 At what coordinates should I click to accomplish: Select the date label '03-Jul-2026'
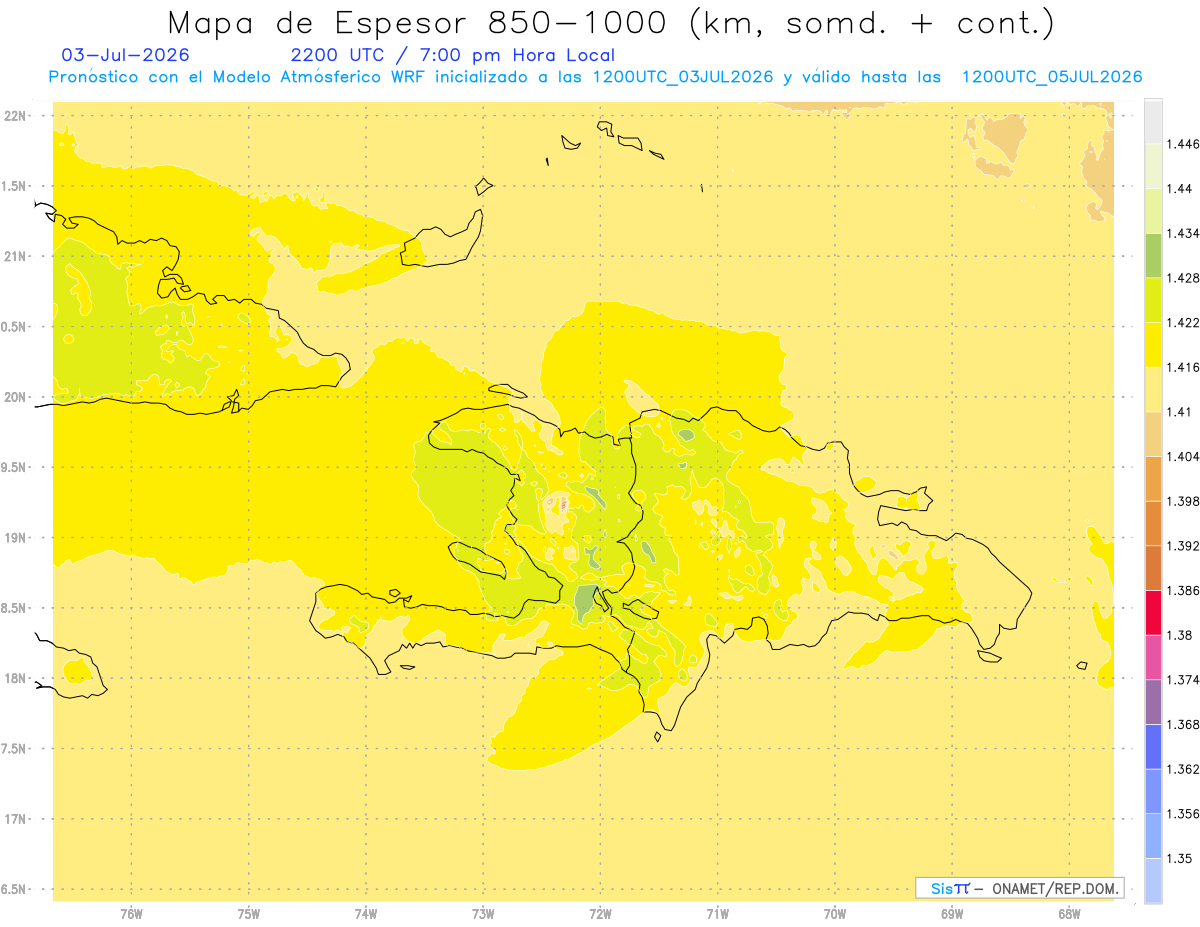pos(126,55)
